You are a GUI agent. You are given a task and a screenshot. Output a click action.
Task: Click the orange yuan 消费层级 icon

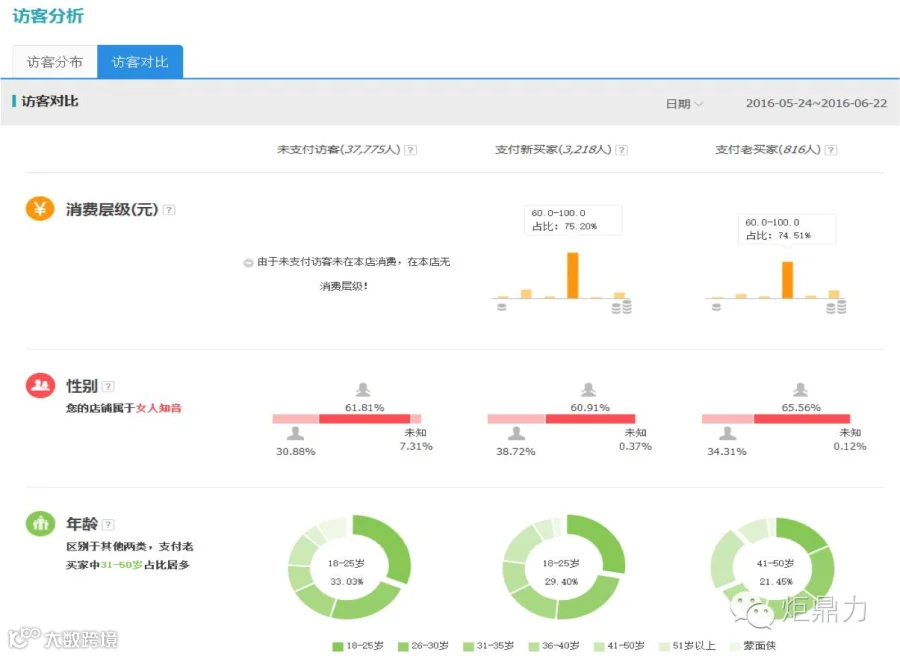tap(40, 208)
